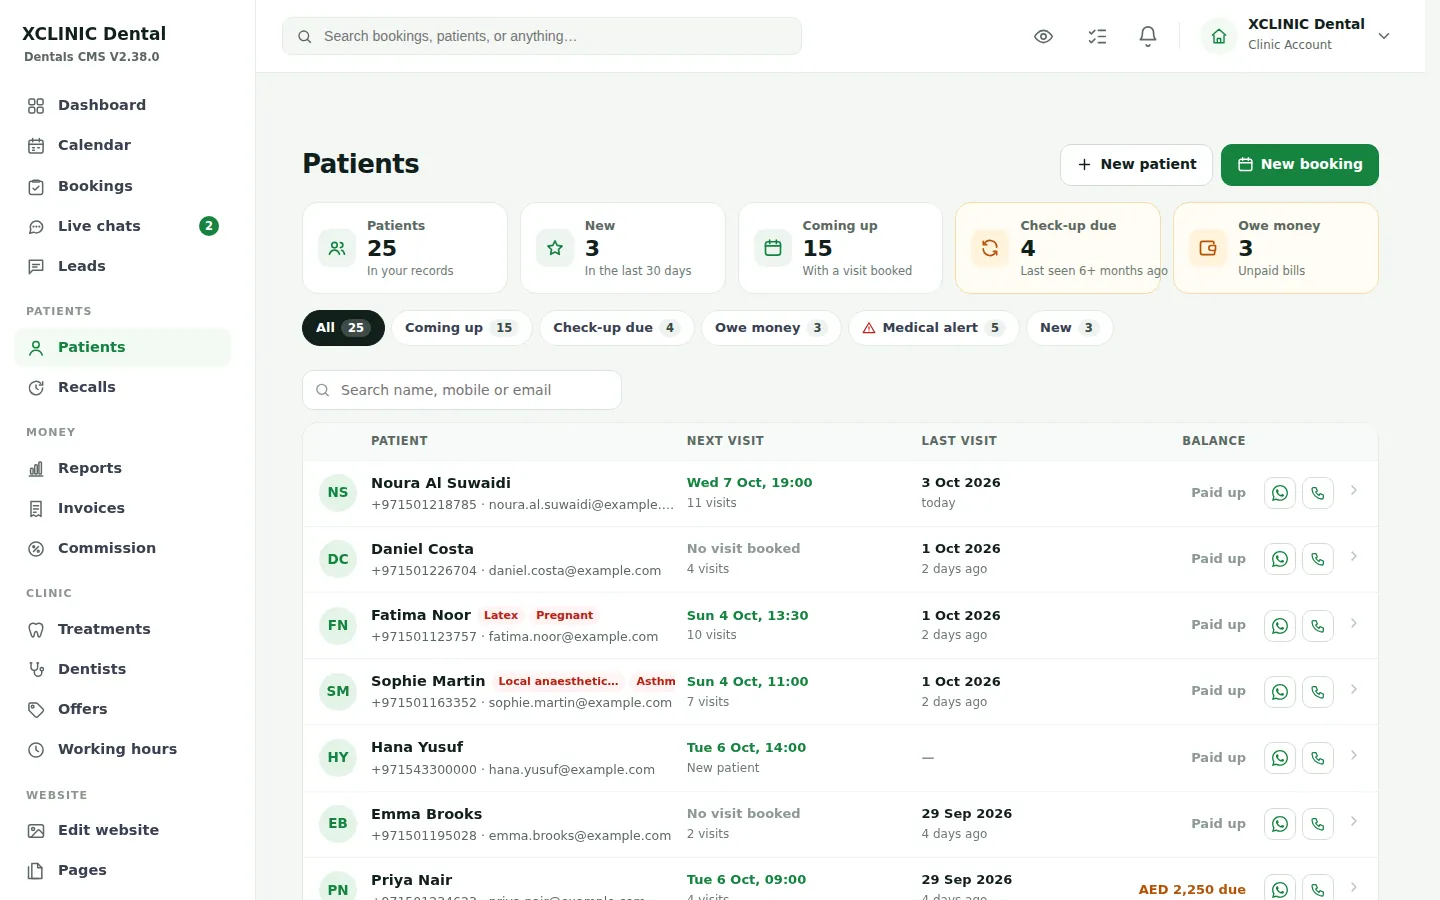Screen dimensions: 1440x900
Task: Filter by Owe money tab
Action: coord(771,328)
